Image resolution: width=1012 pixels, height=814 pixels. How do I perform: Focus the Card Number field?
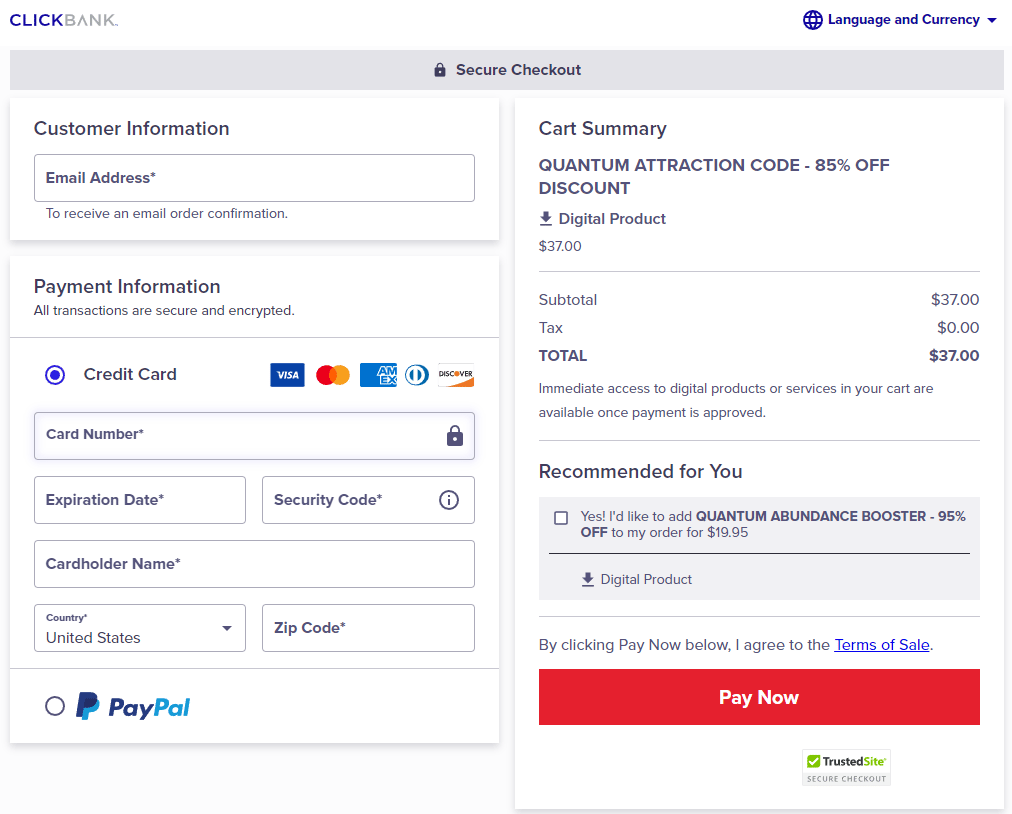[240, 436]
